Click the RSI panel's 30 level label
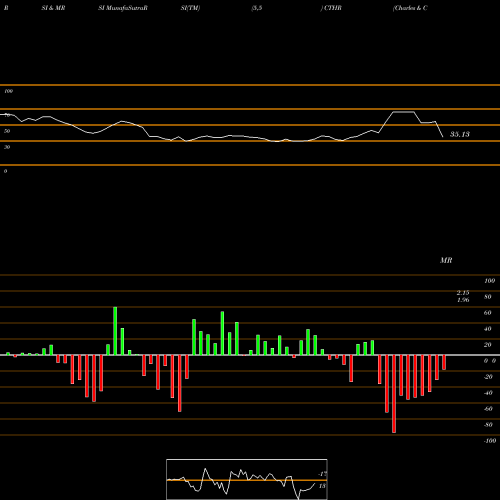The image size is (500, 500). tap(7, 147)
